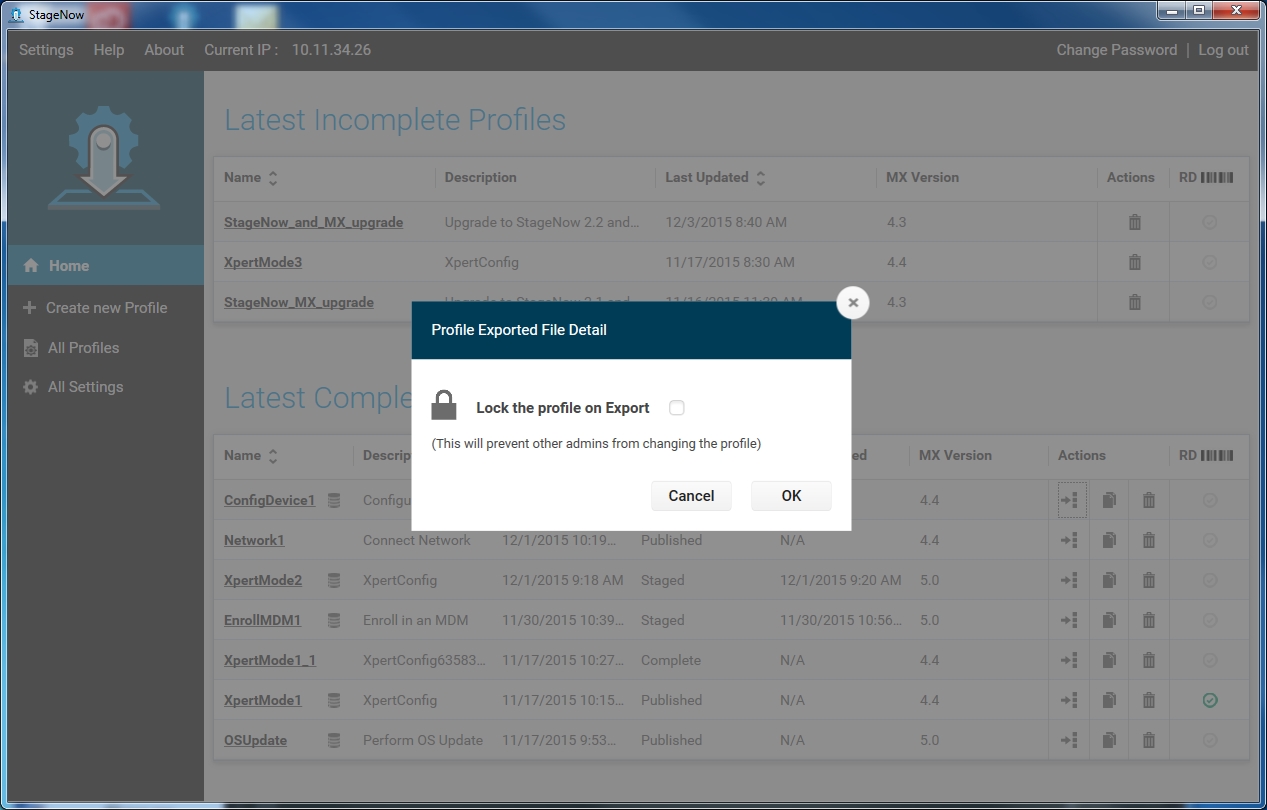Click export icon for OSUpdate profile

[x=1069, y=740]
